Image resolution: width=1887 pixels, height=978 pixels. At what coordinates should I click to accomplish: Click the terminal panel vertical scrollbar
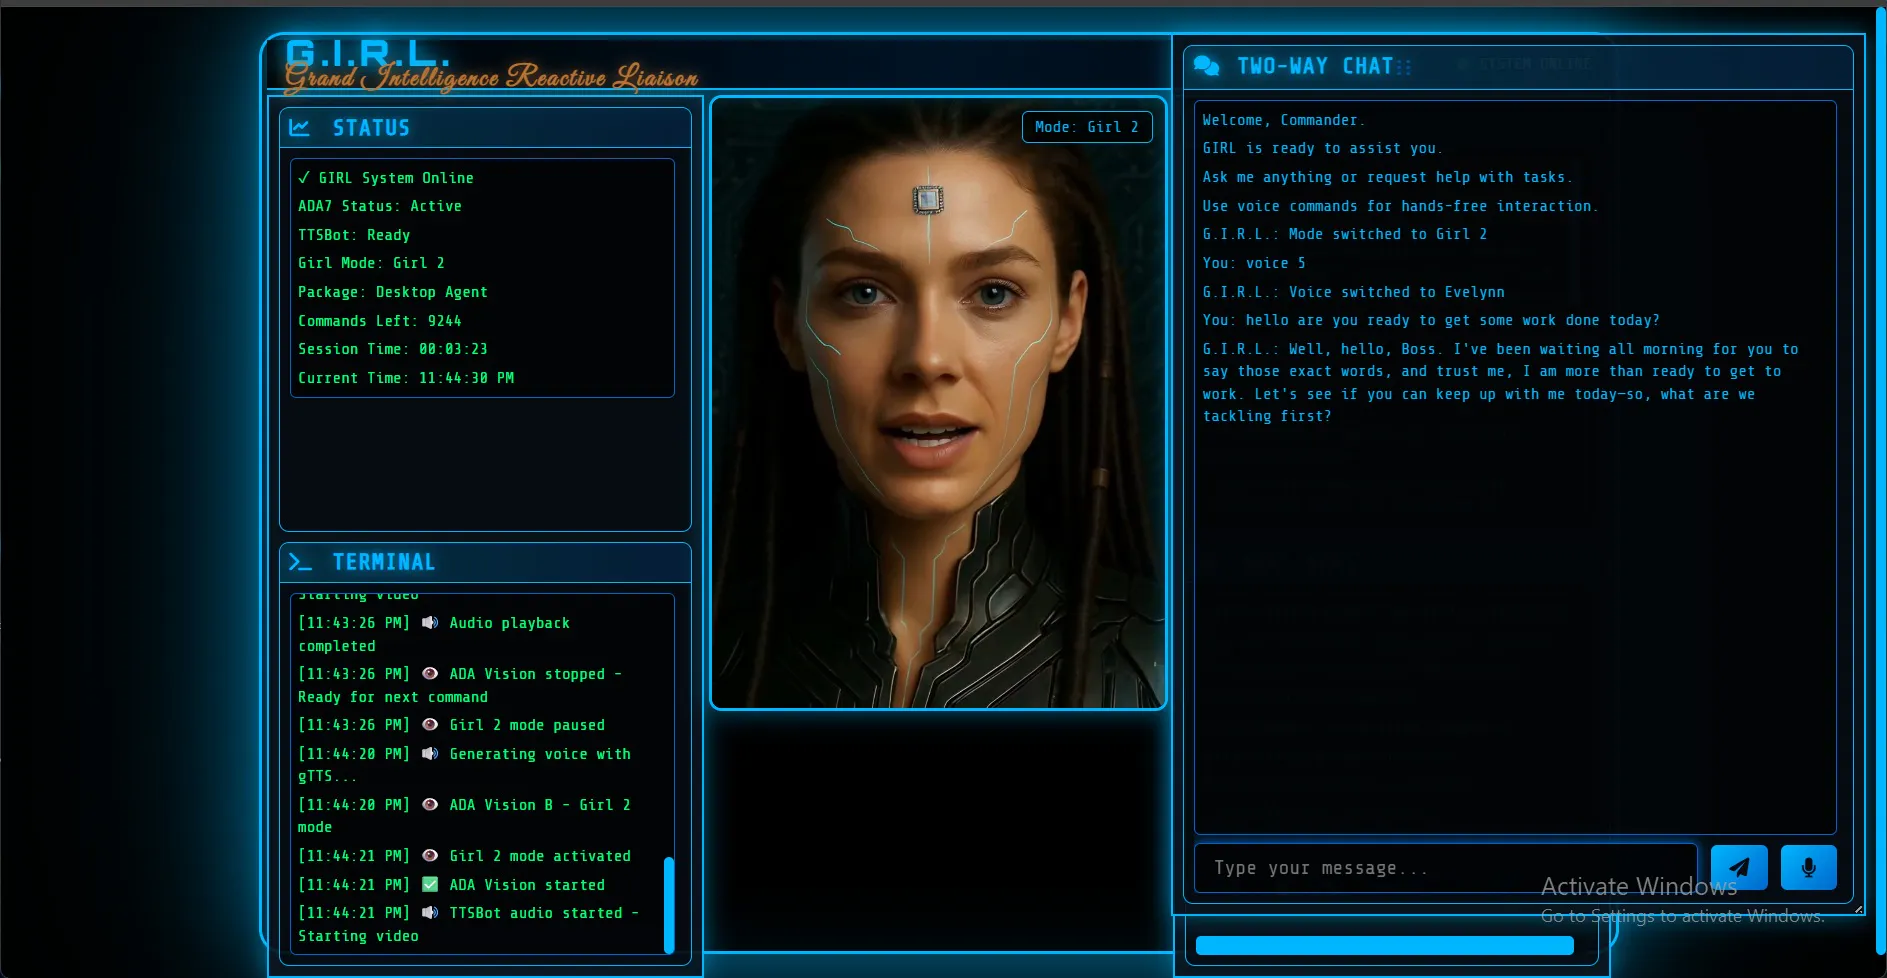pyautogui.click(x=669, y=904)
